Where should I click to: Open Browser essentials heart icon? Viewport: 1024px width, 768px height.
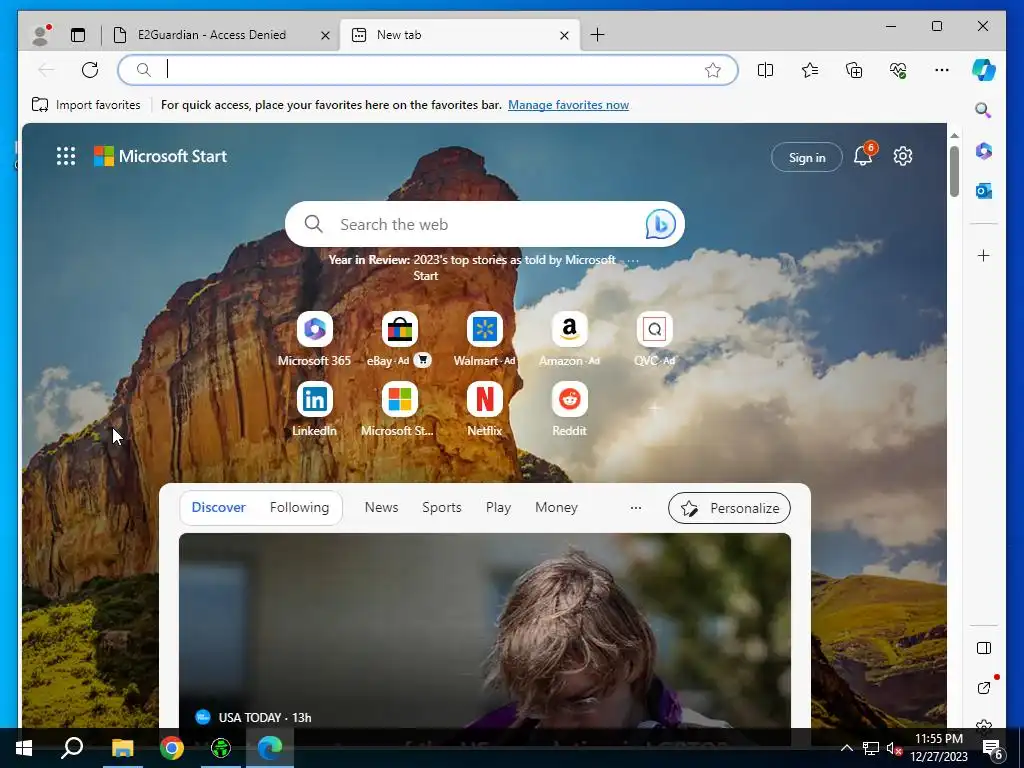[x=898, y=70]
